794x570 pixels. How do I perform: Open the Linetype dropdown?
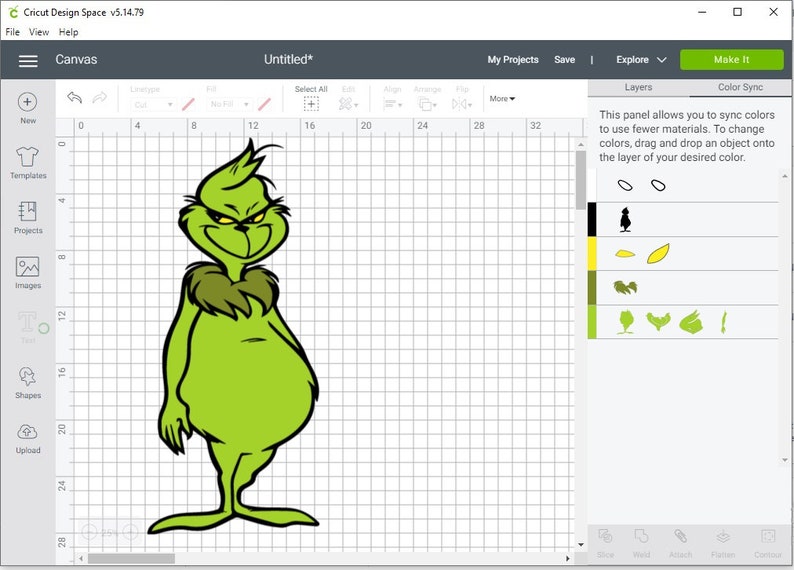(x=153, y=105)
